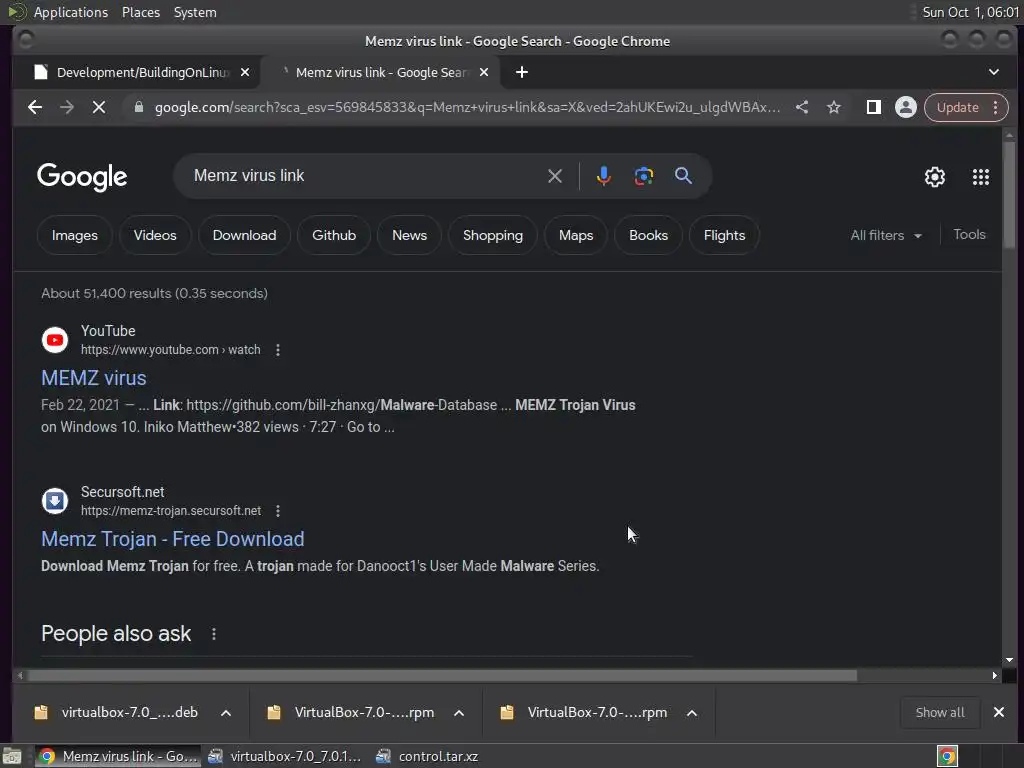
Task: Click the forward navigation arrow
Action: point(67,107)
